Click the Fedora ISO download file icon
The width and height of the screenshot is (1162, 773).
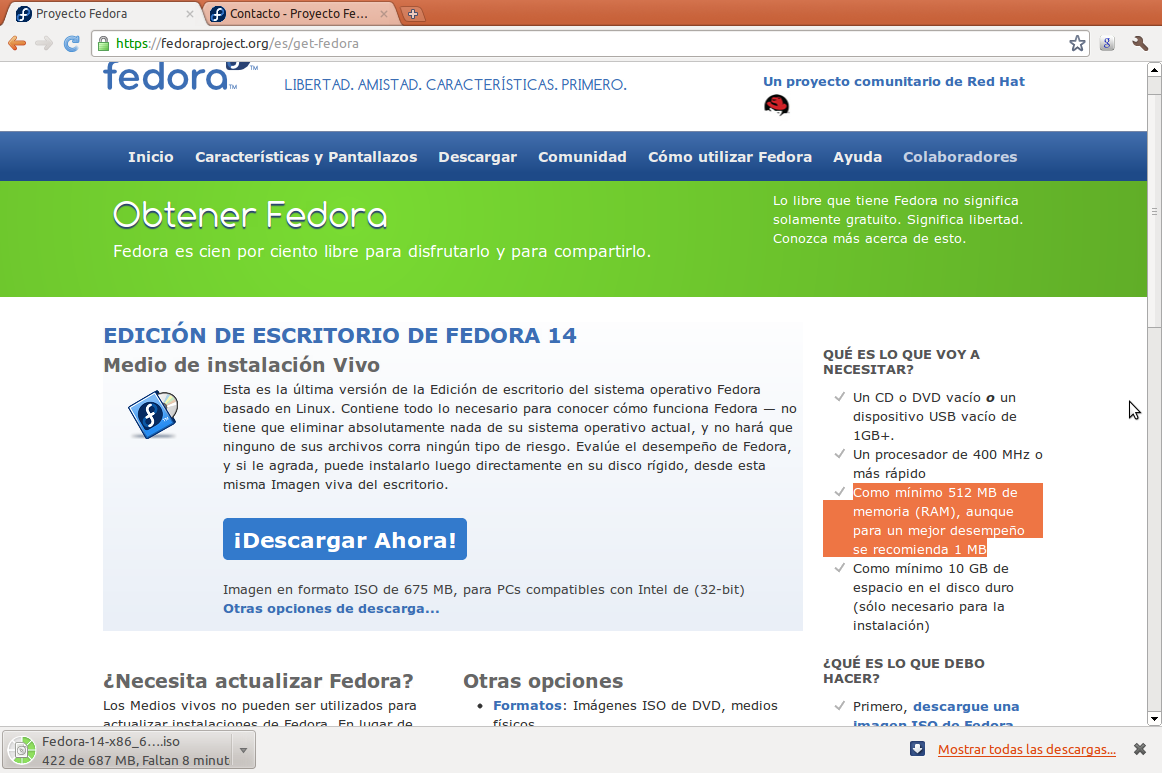point(22,750)
